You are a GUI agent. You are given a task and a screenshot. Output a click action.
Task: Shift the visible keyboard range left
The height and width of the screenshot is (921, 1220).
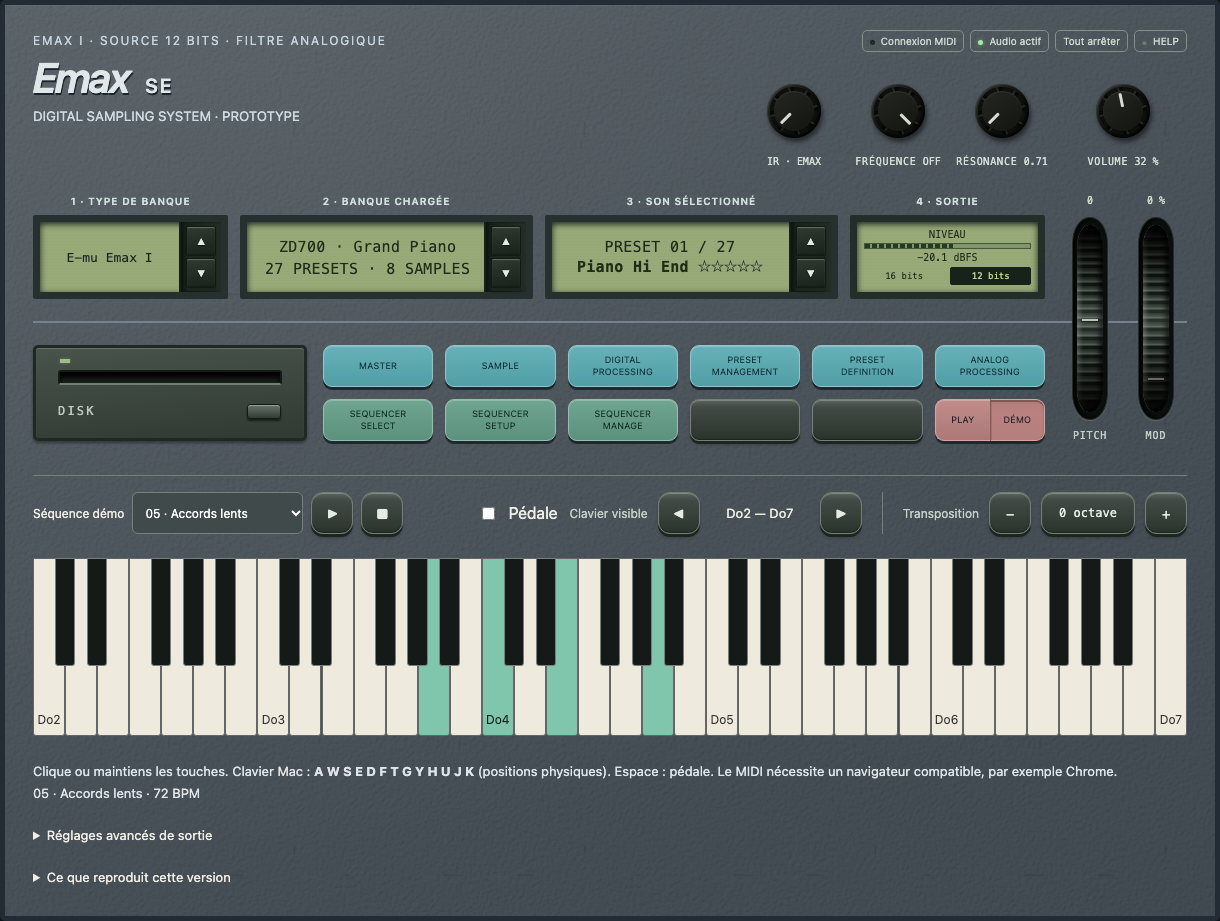click(x=679, y=514)
